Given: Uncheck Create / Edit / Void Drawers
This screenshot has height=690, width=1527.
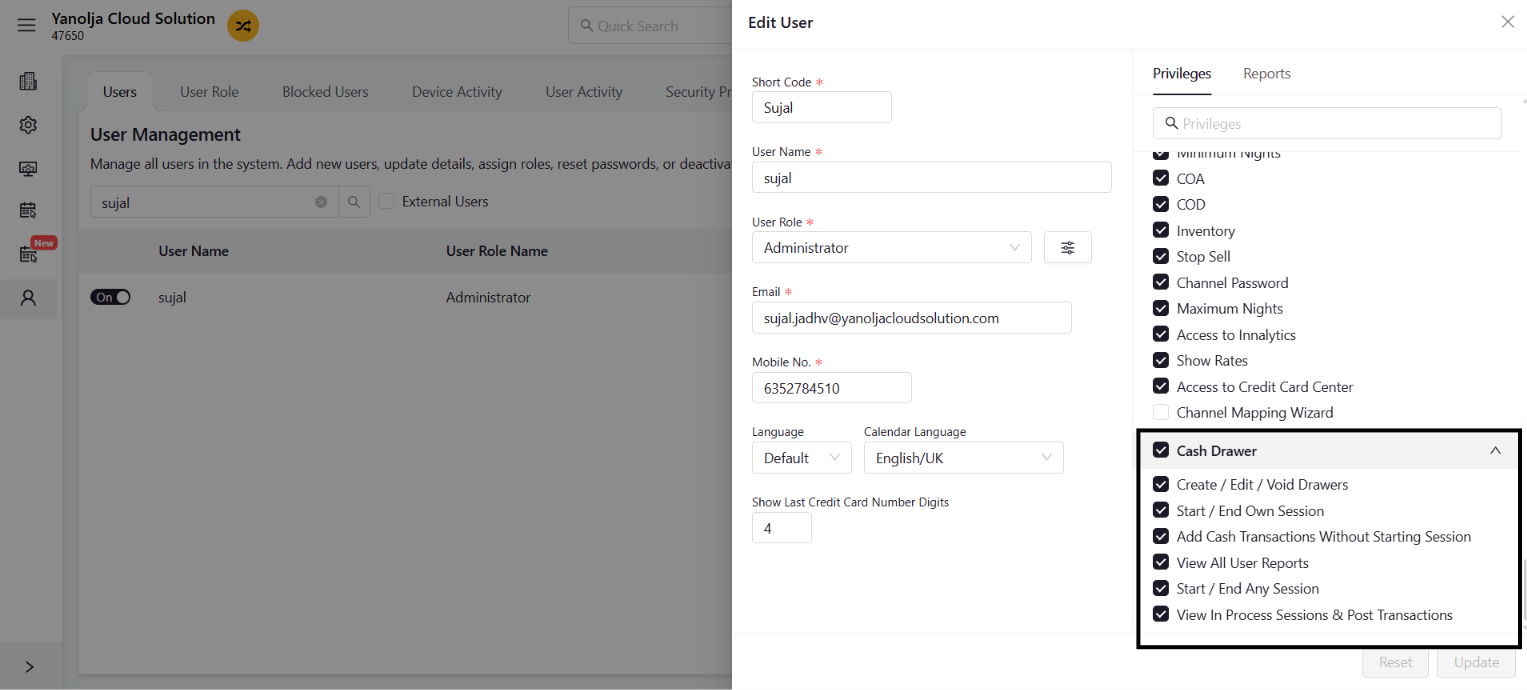Looking at the screenshot, I should (1161, 484).
